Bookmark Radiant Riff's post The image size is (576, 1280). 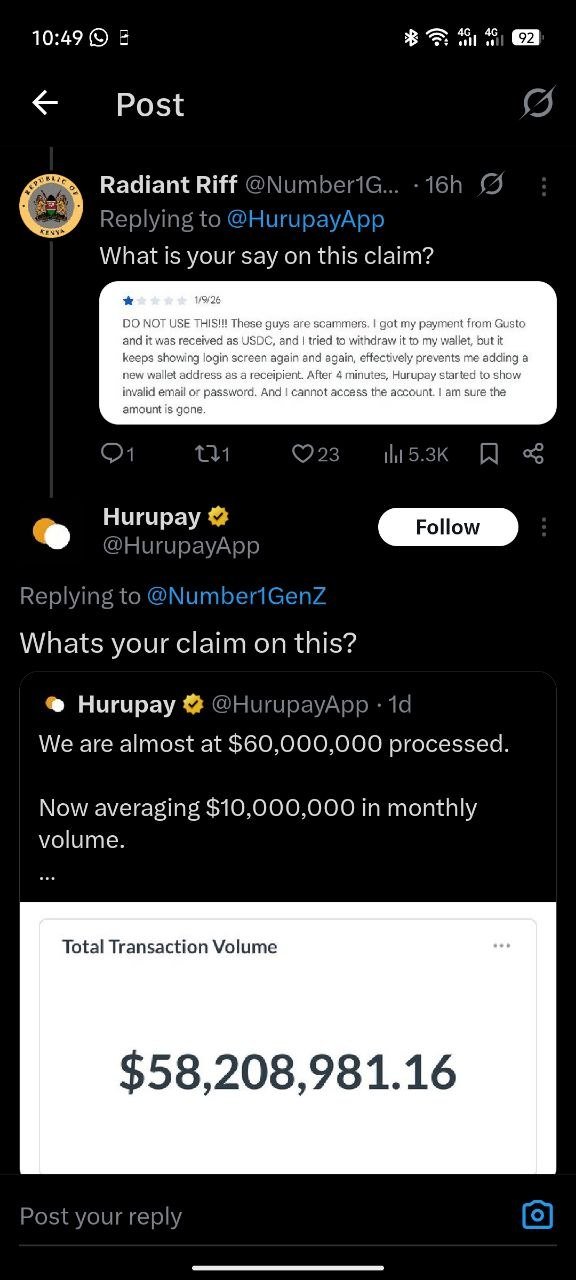[x=489, y=454]
